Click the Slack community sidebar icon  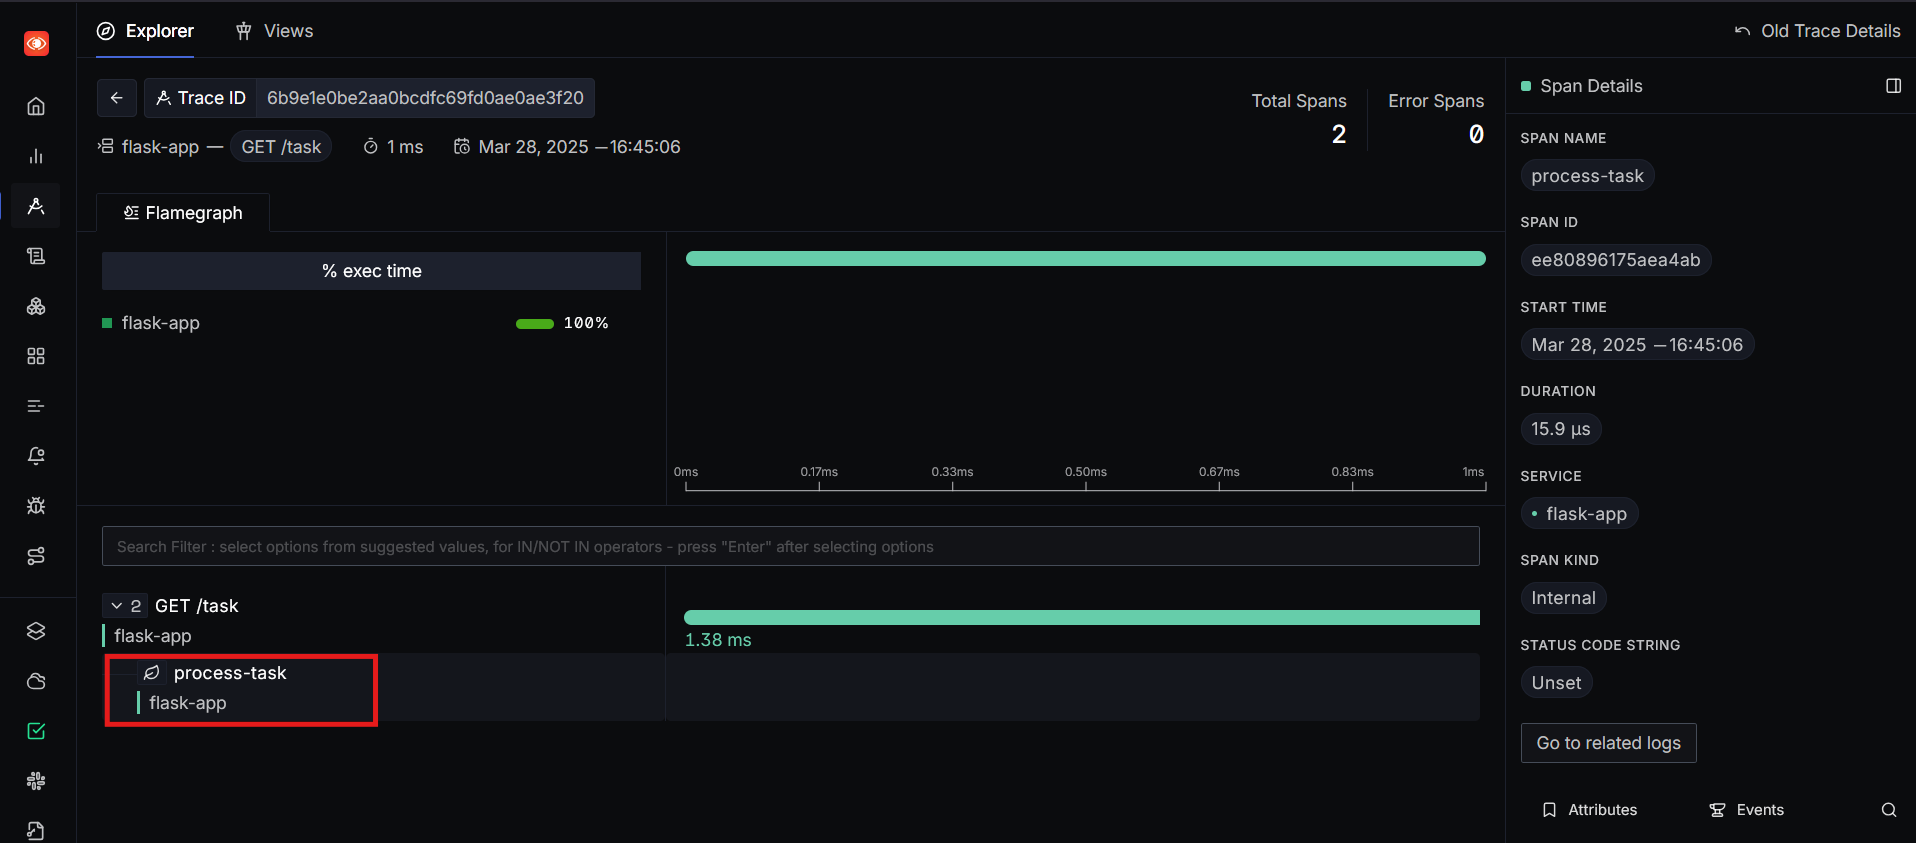tap(36, 781)
